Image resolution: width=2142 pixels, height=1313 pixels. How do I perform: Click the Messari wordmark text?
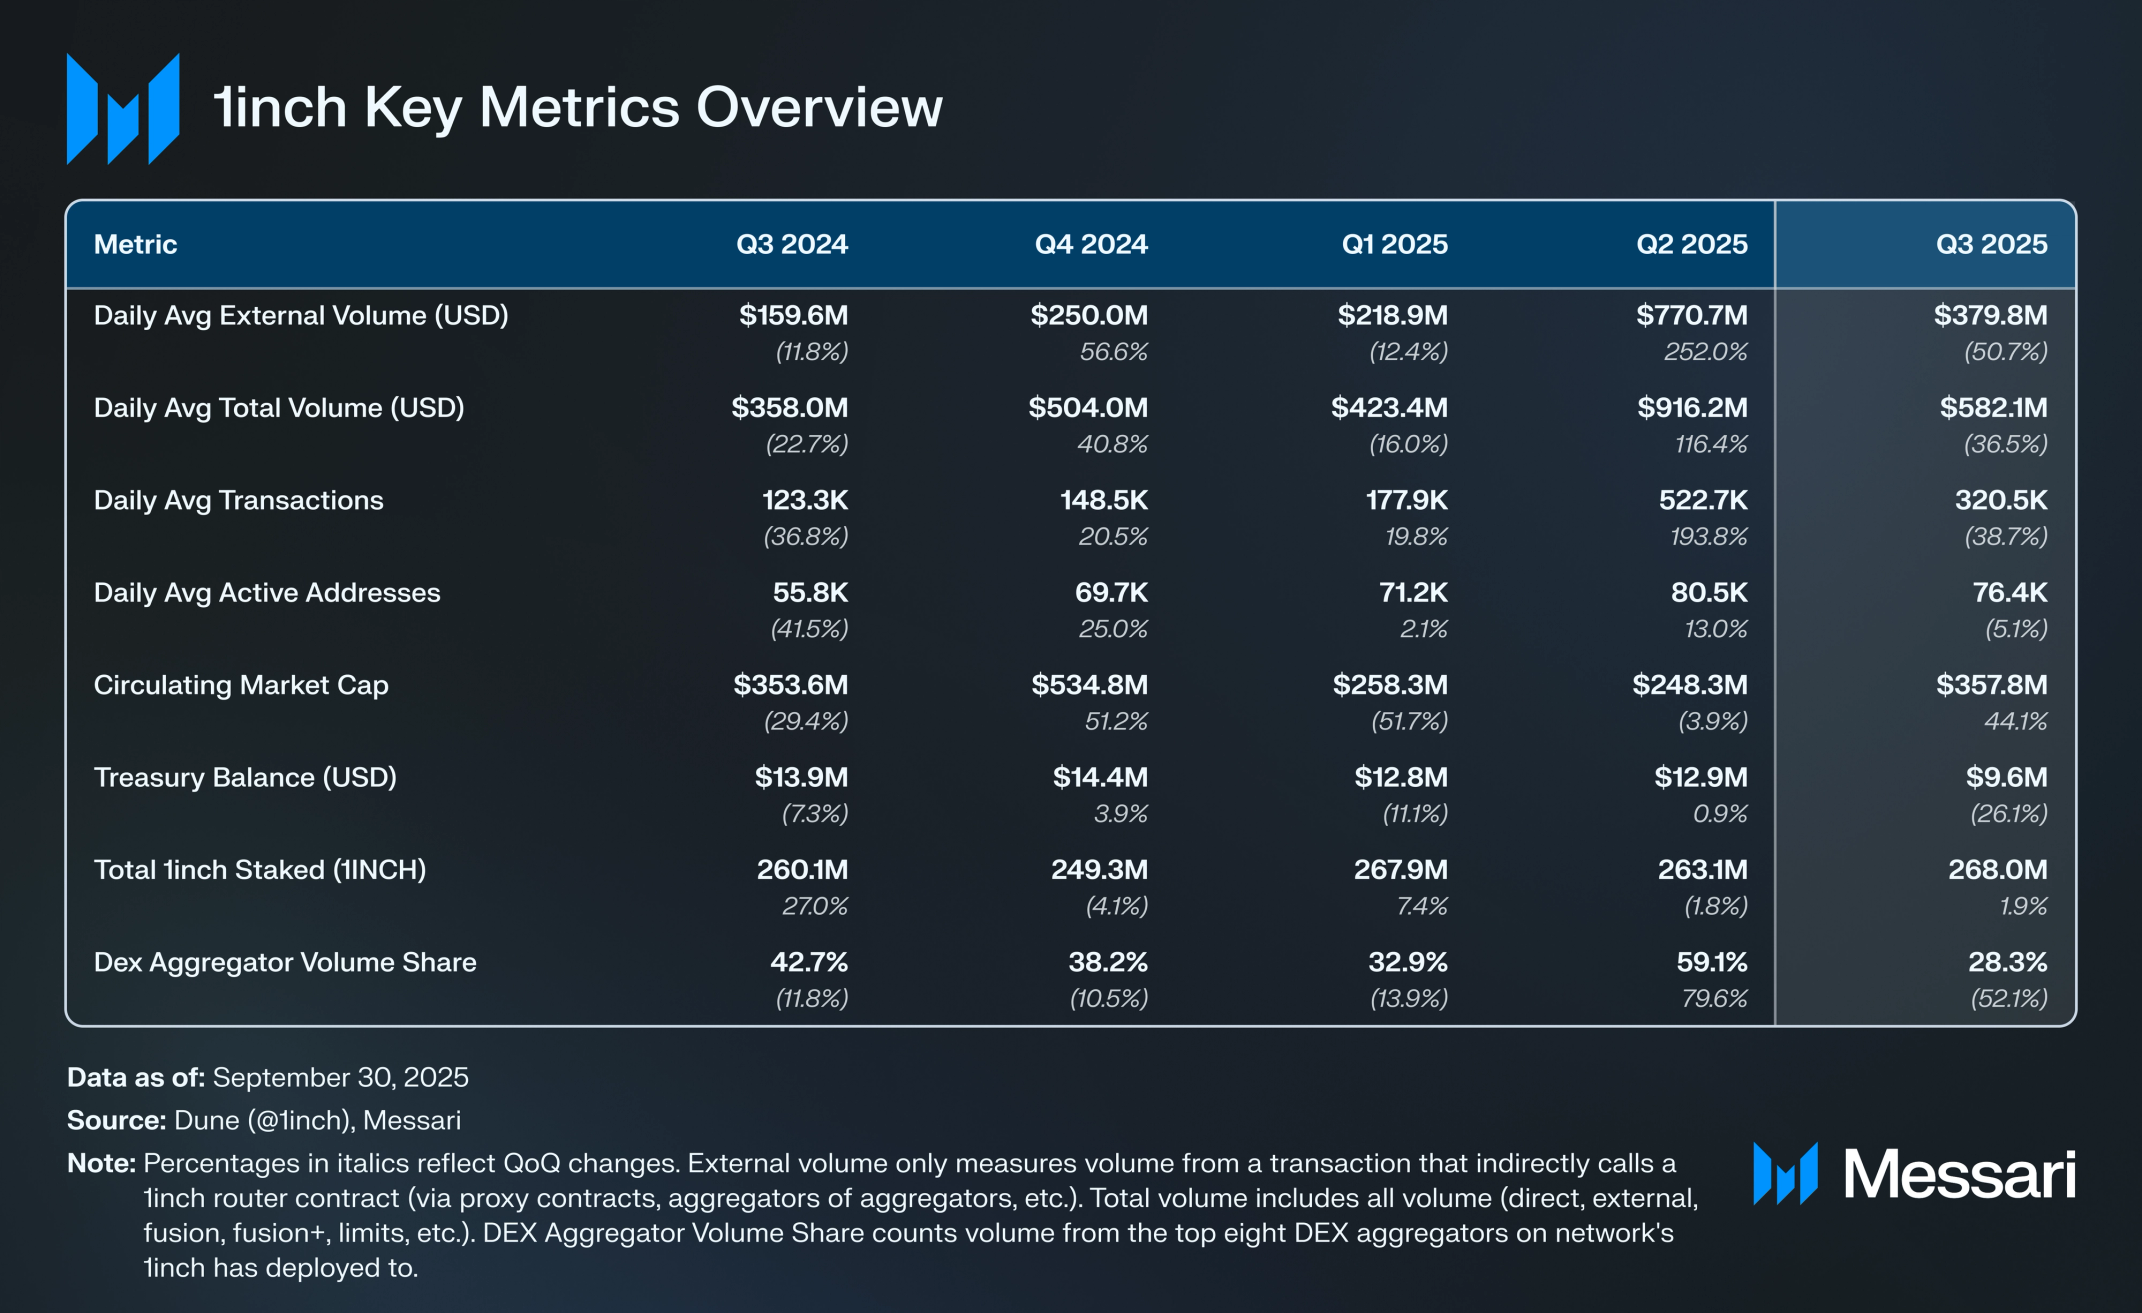(x=1959, y=1174)
